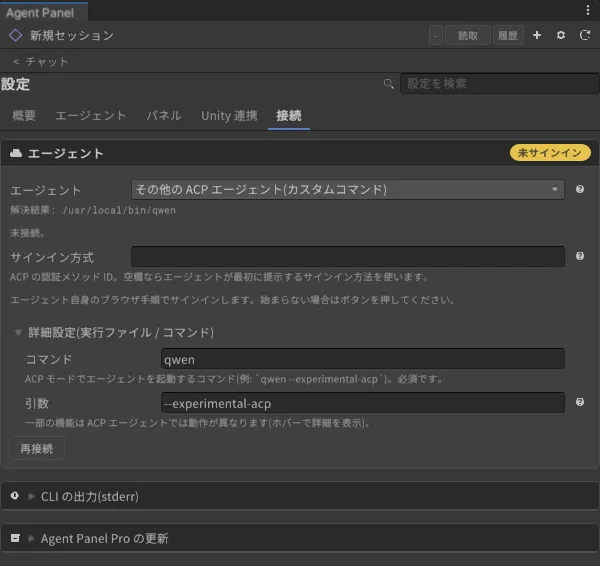
Task: Go back to チャット view
Action: pos(40,62)
